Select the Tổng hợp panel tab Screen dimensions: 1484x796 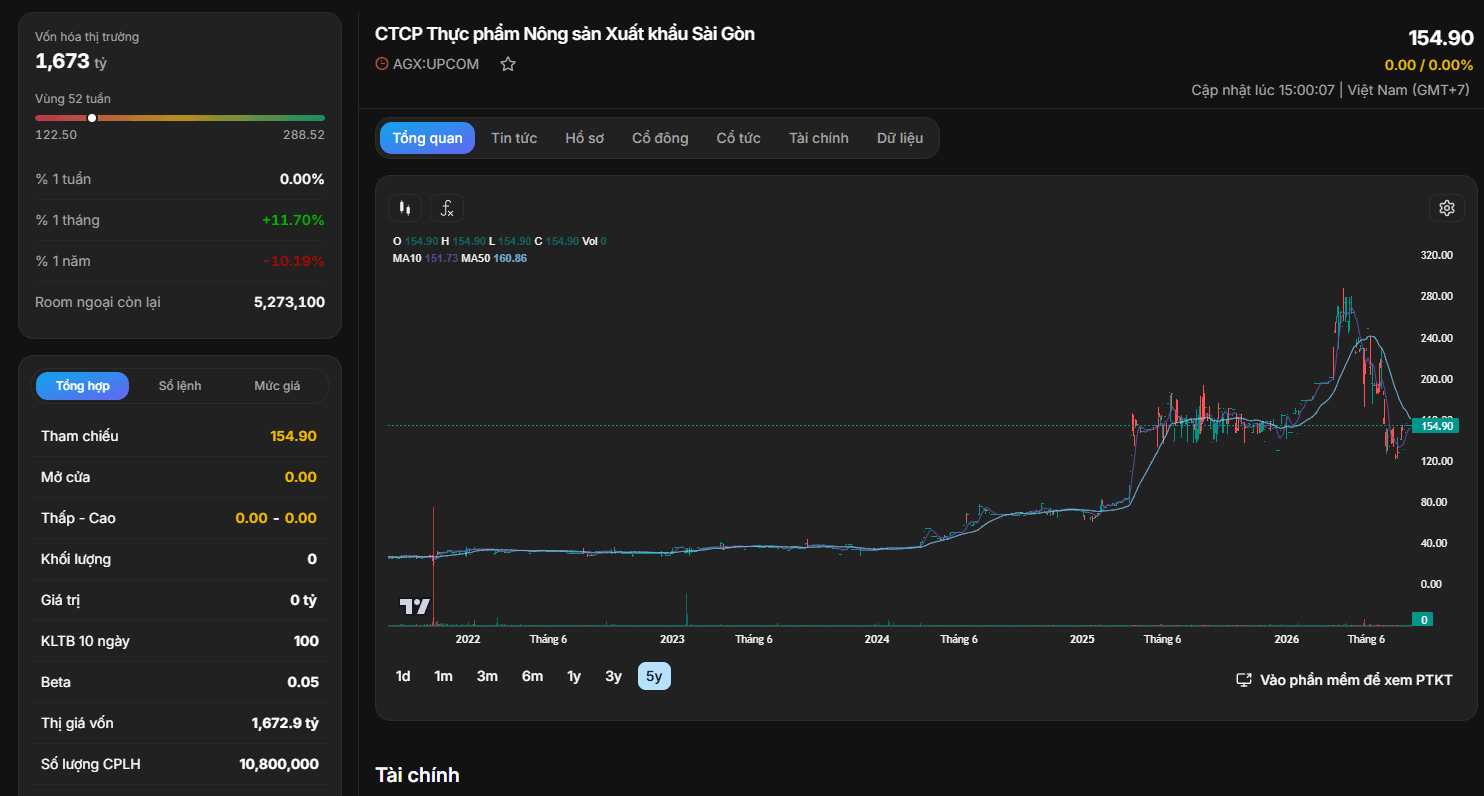(82, 386)
